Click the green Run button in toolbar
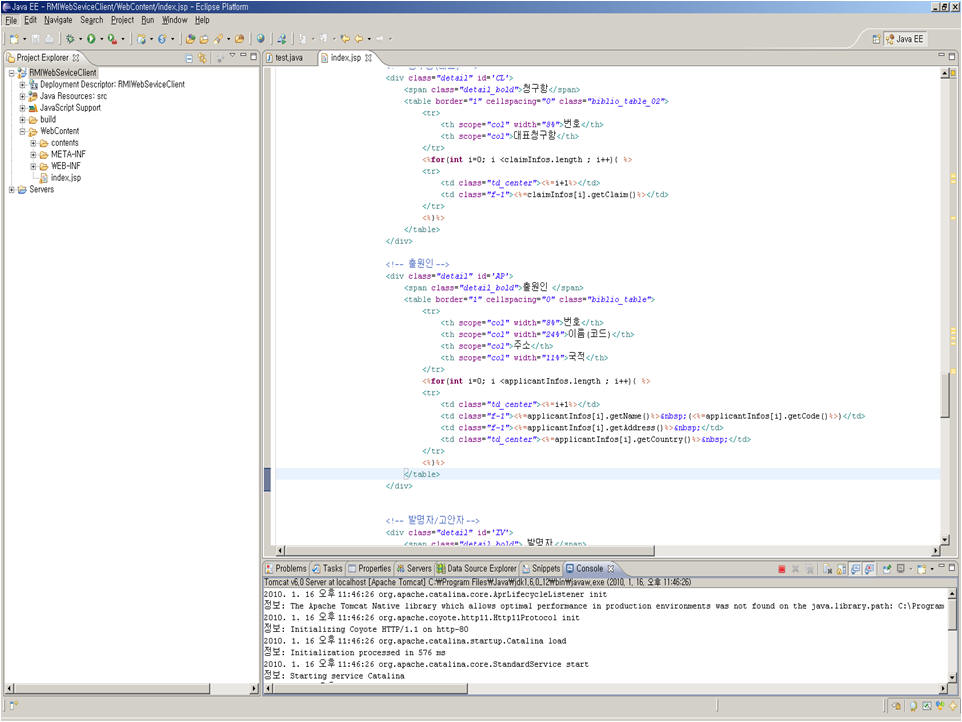This screenshot has height=722, width=962. [91, 39]
